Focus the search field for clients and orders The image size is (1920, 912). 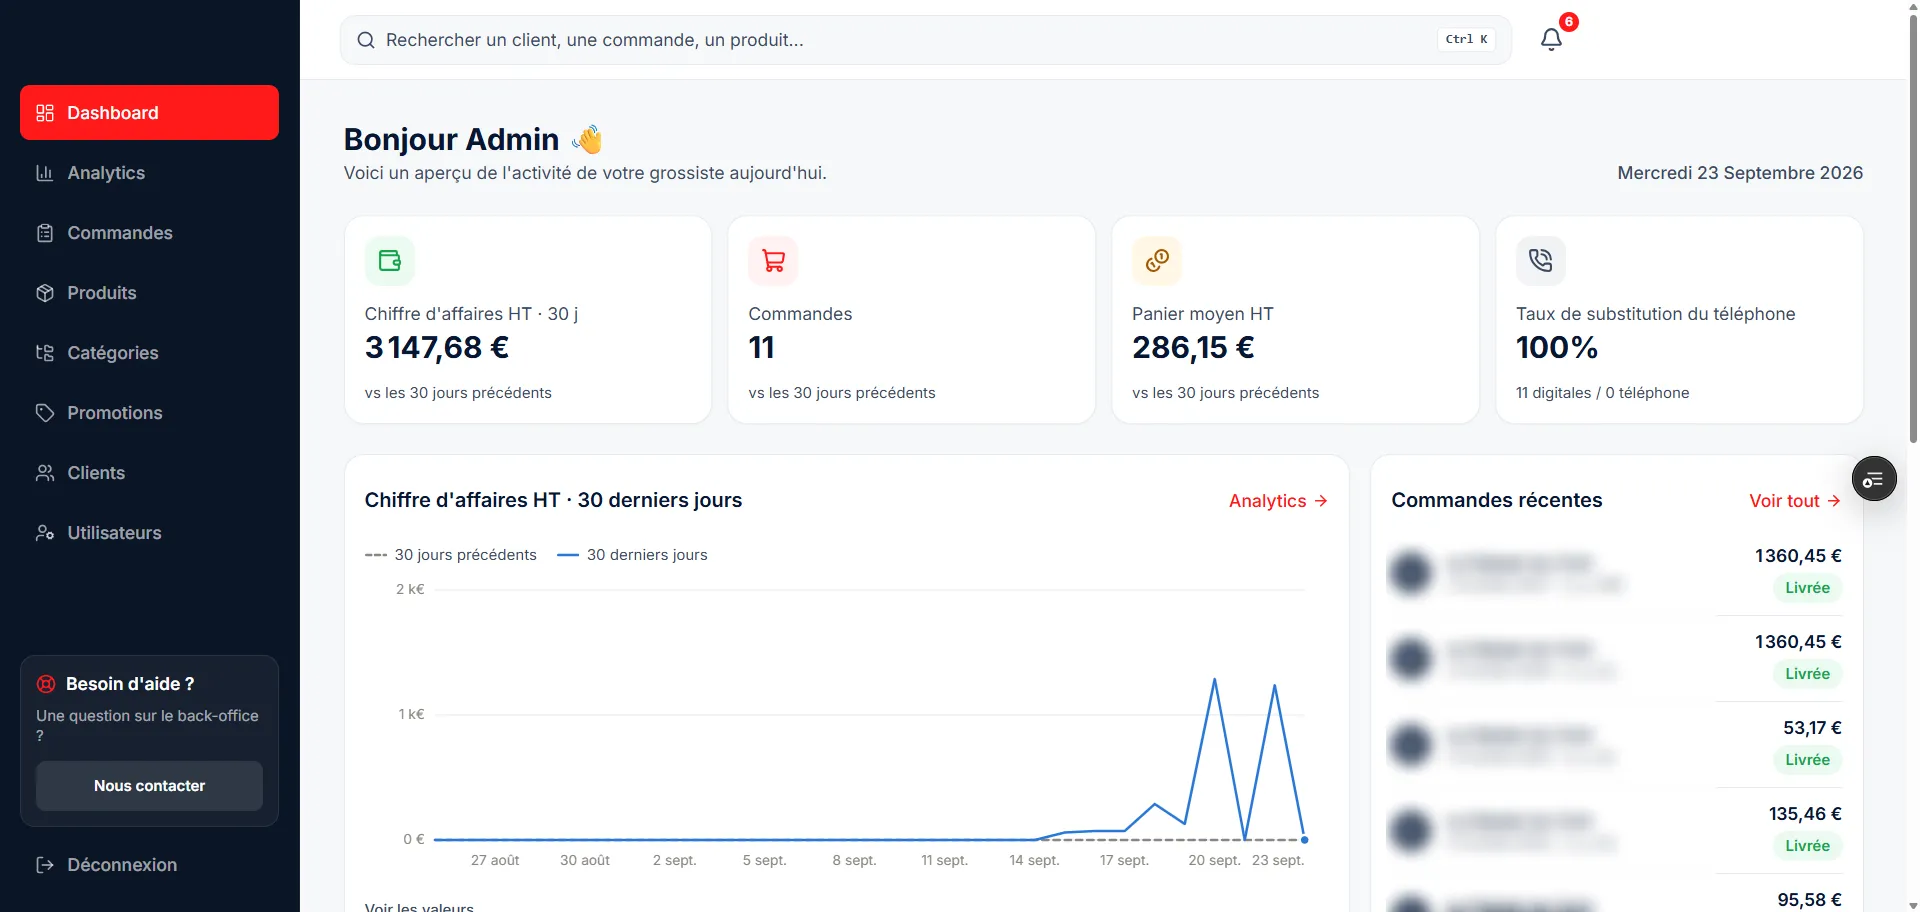(926, 40)
